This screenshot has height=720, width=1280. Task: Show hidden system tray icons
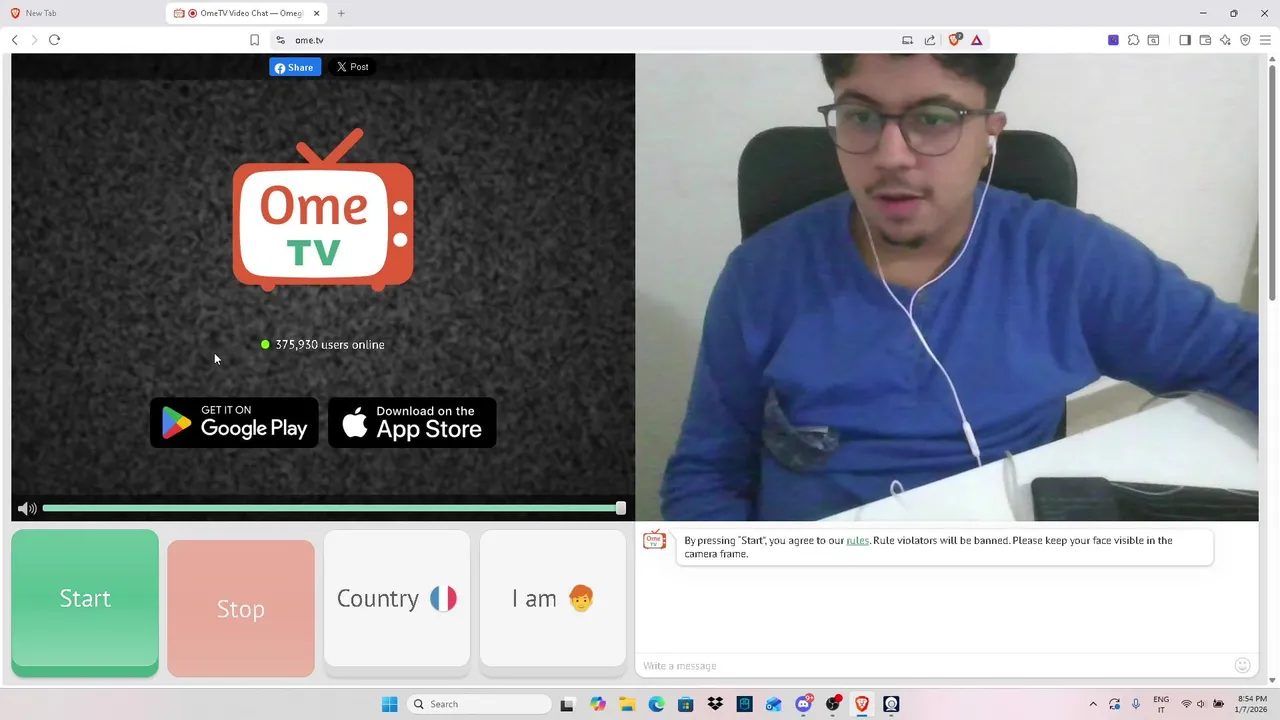1093,704
